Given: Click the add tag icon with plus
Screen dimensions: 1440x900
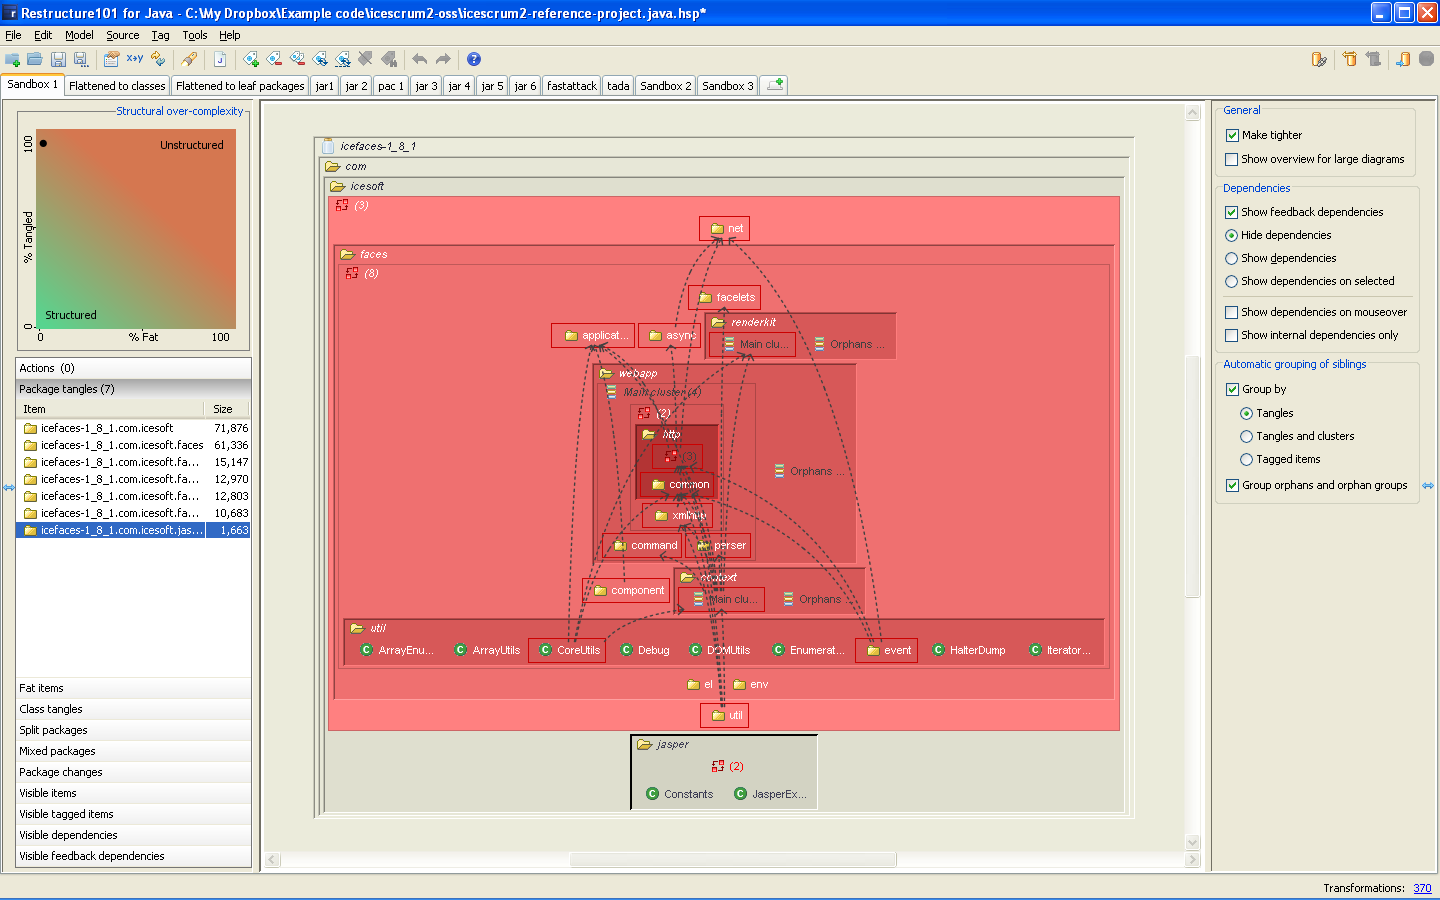Looking at the screenshot, I should tap(251, 60).
